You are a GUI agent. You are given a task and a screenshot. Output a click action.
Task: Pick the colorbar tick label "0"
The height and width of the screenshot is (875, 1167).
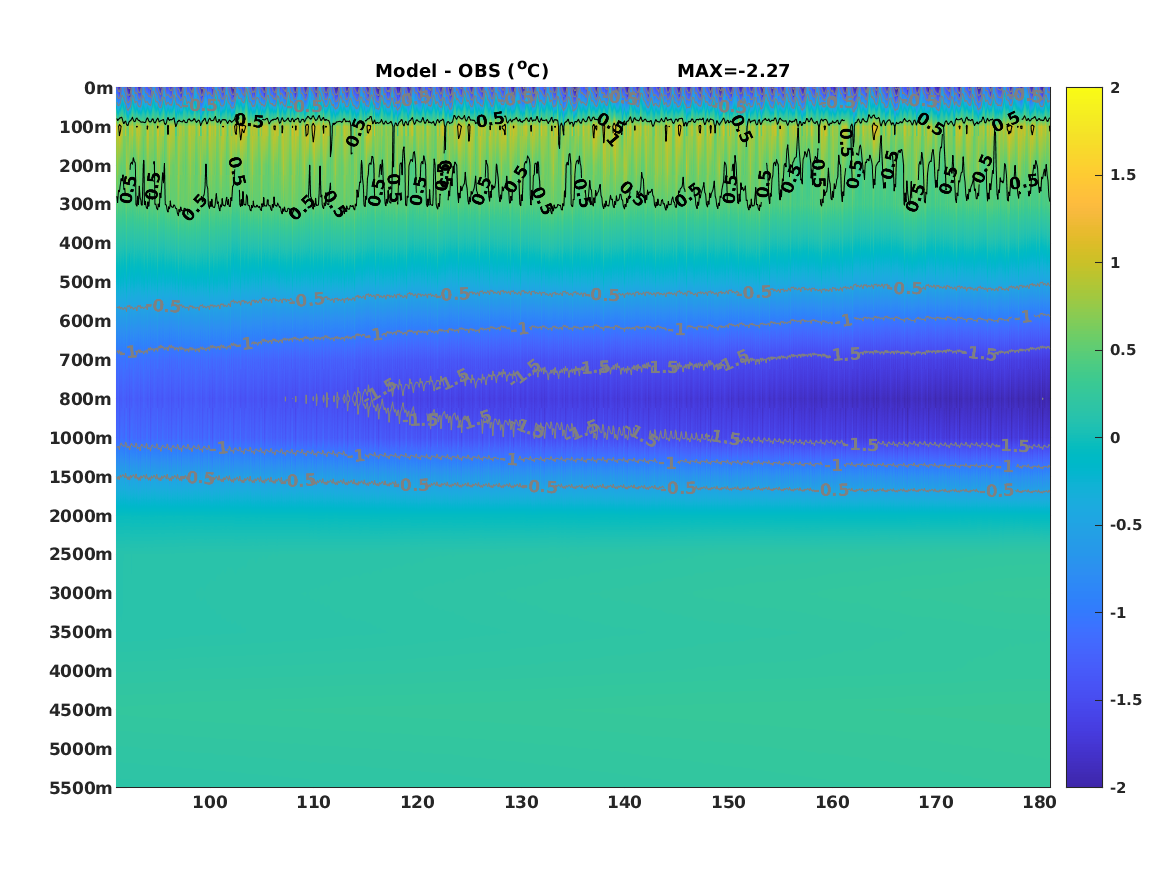click(x=1115, y=438)
